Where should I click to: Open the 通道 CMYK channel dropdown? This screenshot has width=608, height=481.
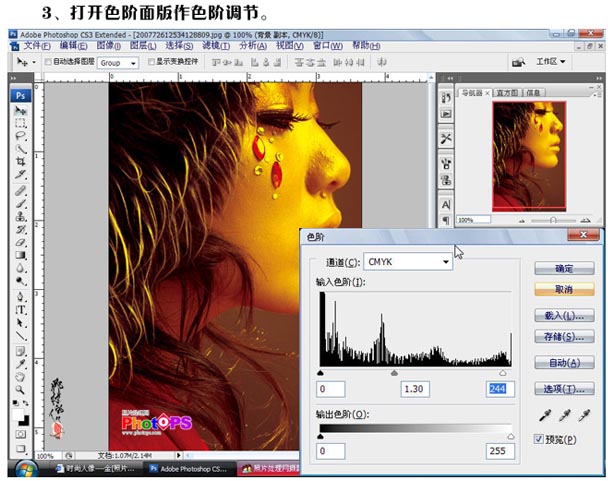pos(408,262)
